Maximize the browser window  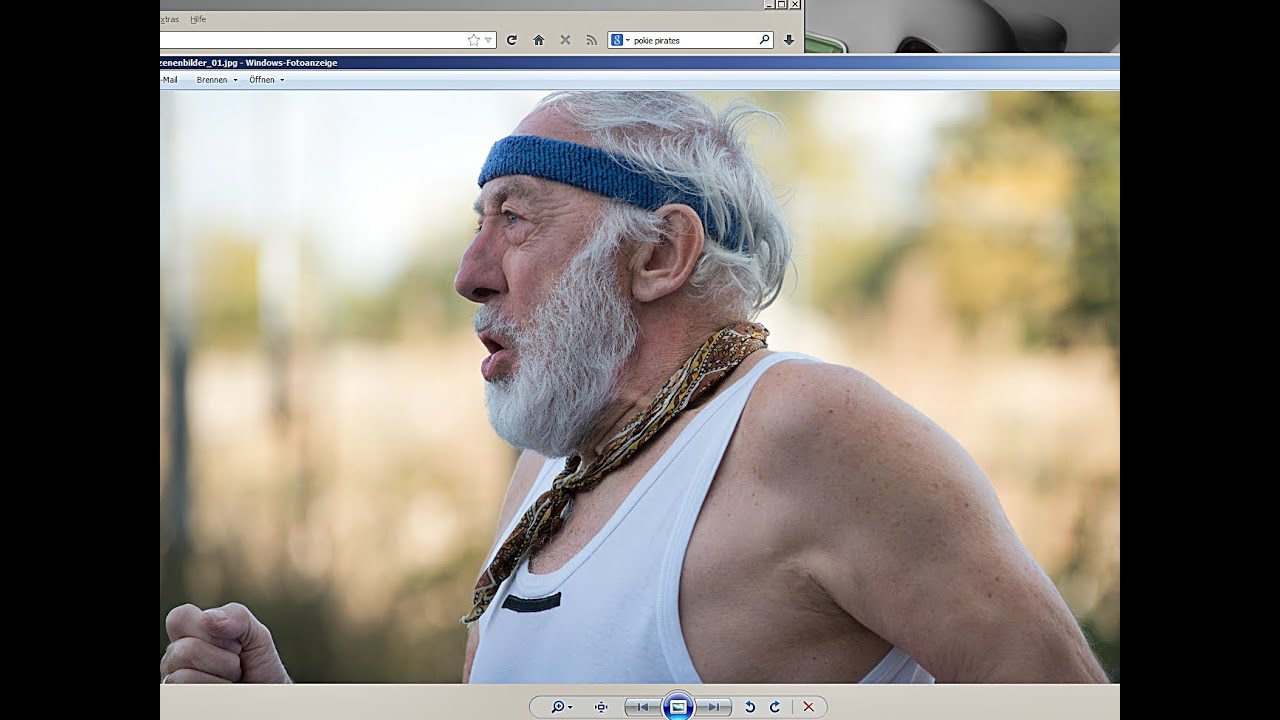[x=782, y=4]
